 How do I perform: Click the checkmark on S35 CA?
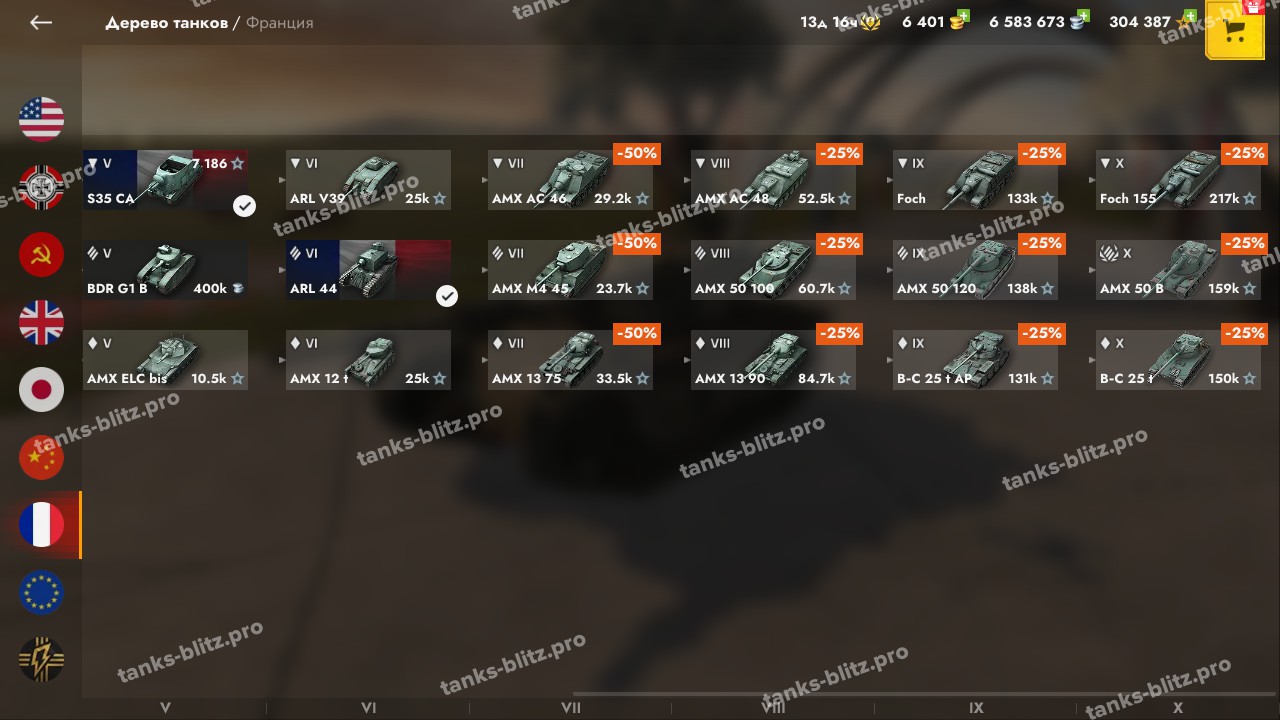[244, 206]
